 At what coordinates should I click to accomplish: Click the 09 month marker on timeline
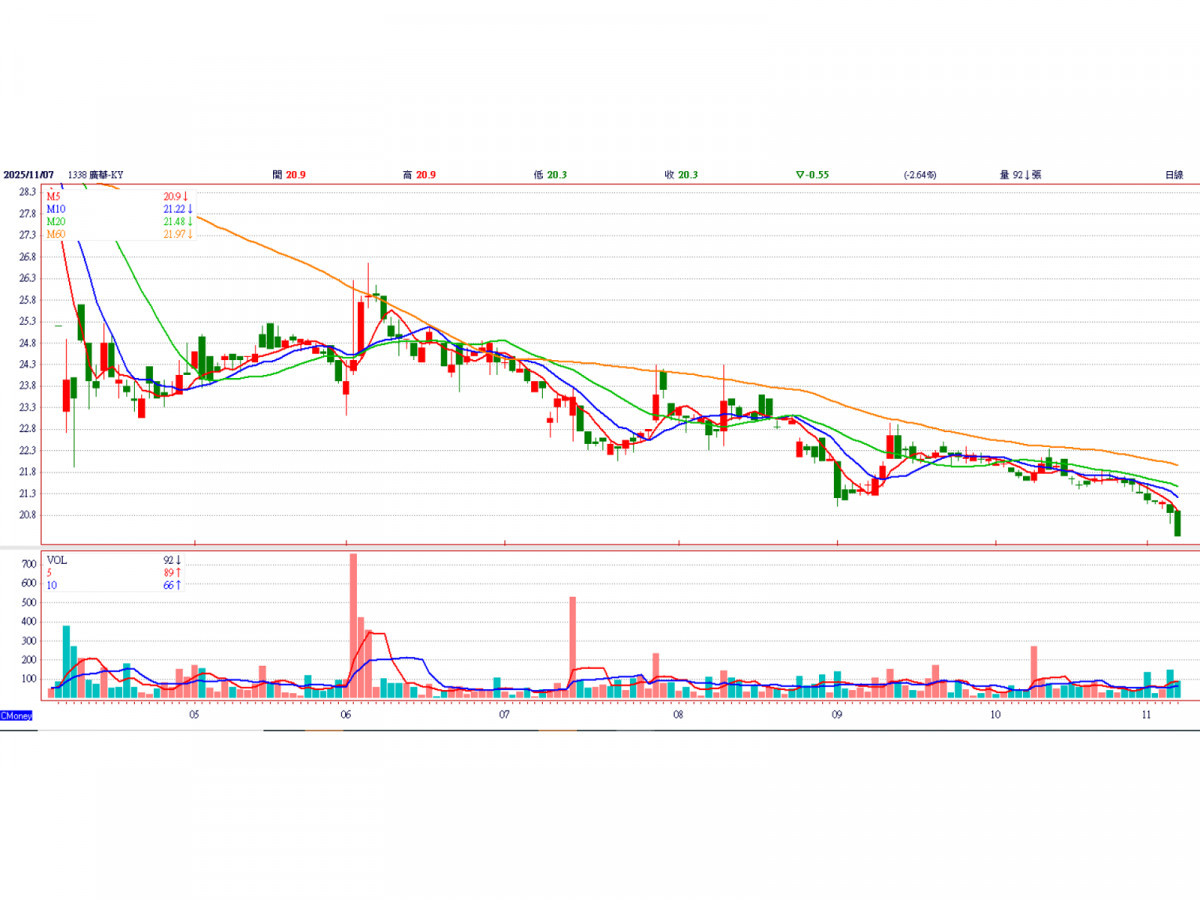836,716
